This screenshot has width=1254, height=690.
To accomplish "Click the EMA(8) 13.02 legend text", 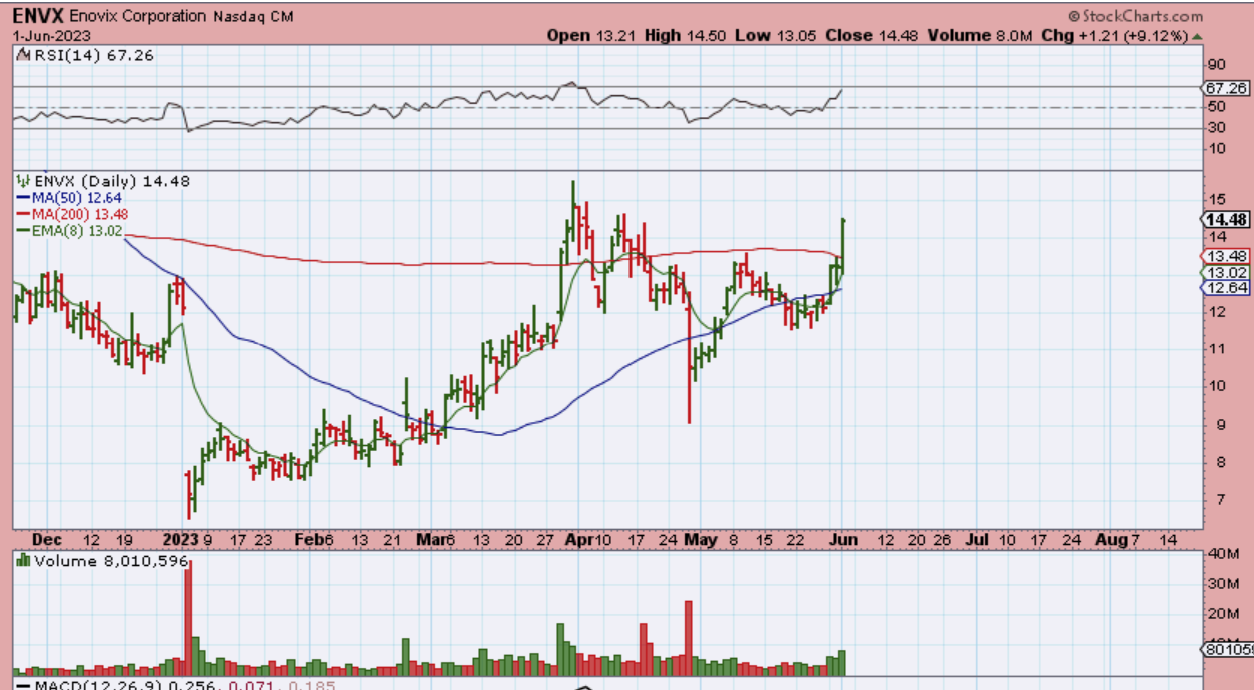I will [x=76, y=230].
